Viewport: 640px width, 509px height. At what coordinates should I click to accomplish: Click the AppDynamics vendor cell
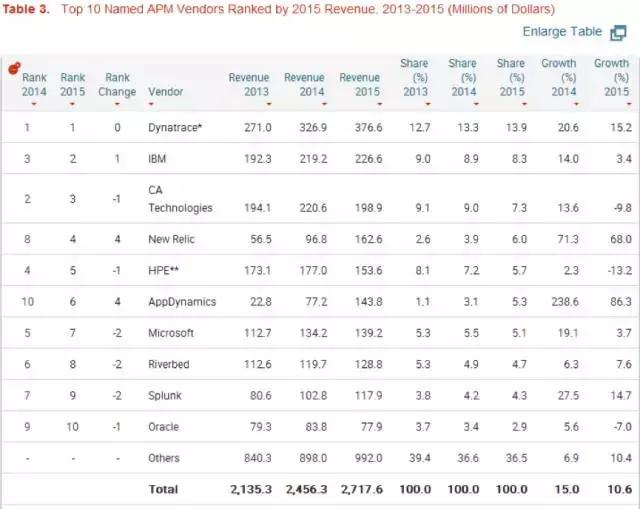[x=180, y=300]
